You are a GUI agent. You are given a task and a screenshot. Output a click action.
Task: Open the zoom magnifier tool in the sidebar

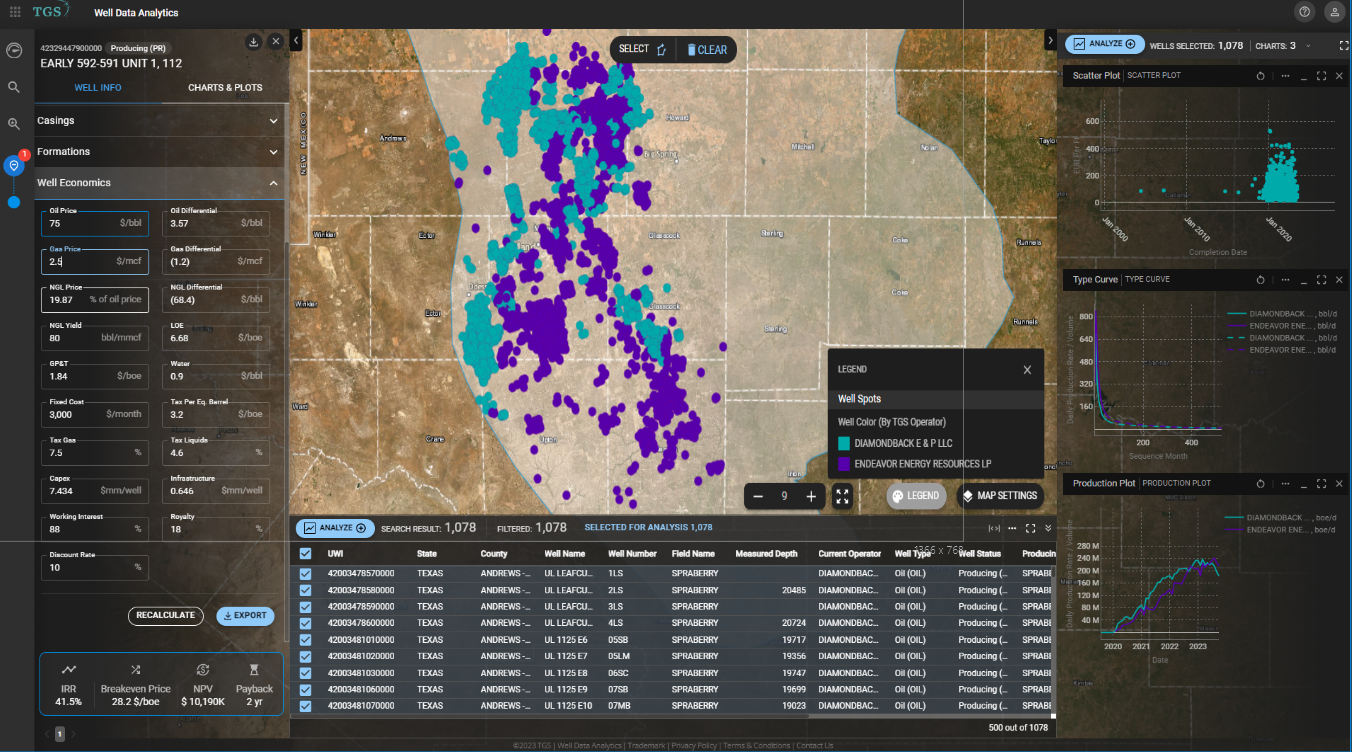click(14, 124)
